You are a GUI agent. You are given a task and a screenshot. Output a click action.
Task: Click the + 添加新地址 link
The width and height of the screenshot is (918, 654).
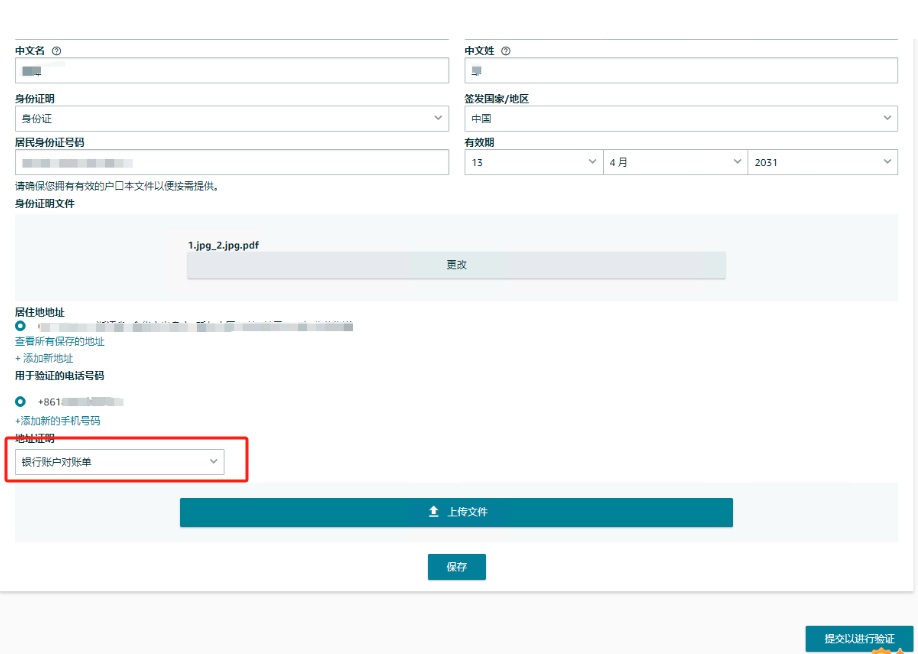pos(44,358)
